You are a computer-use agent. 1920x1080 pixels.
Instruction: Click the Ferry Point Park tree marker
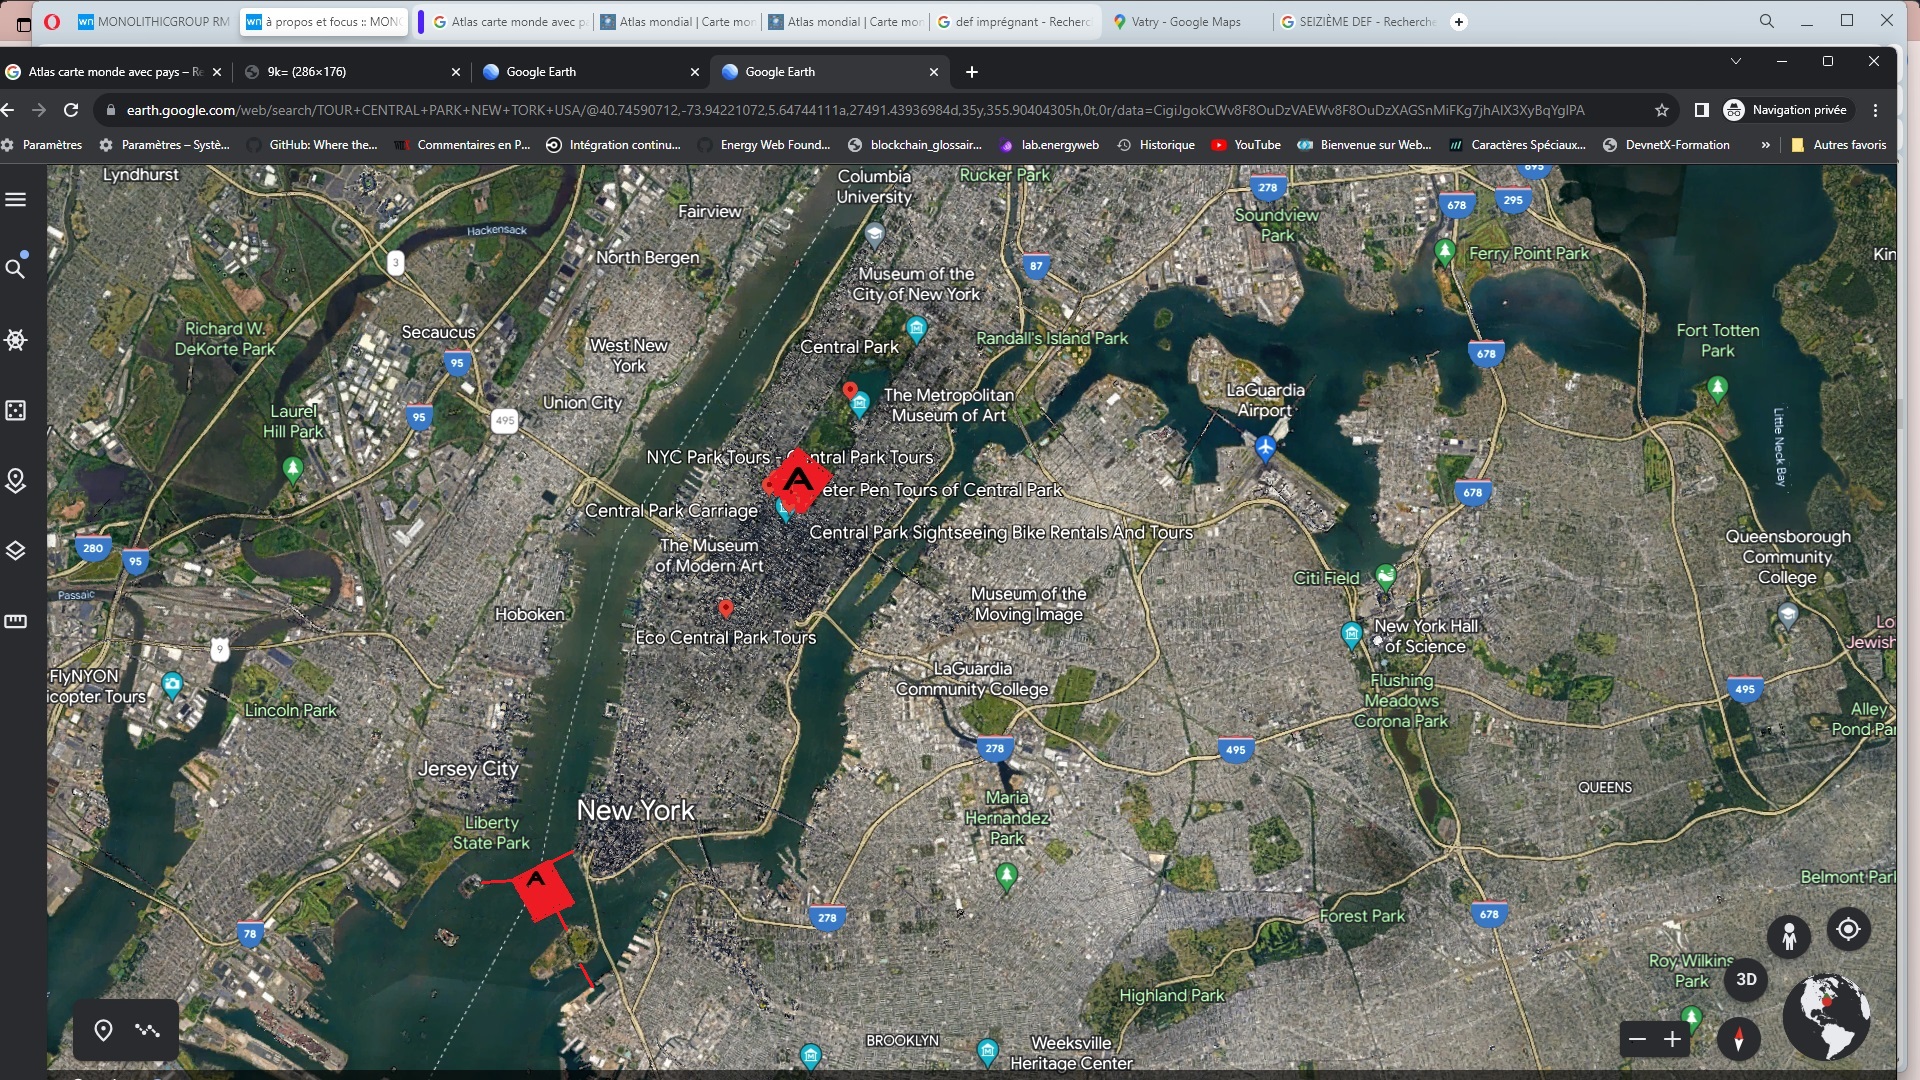tap(1444, 251)
